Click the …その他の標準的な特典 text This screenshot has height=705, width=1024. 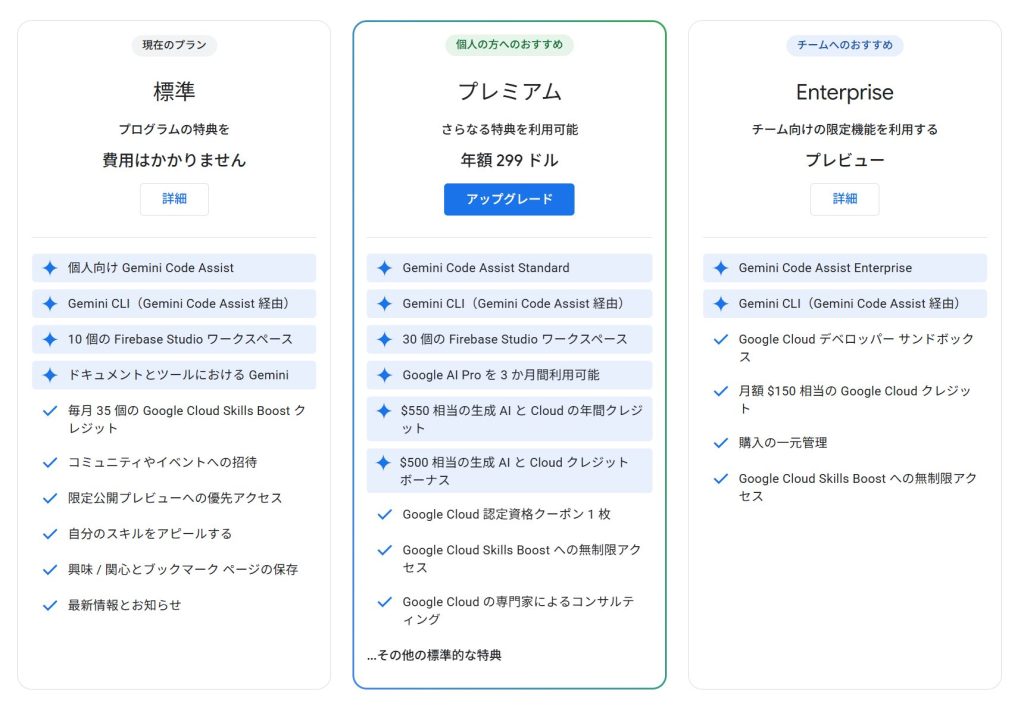click(434, 655)
